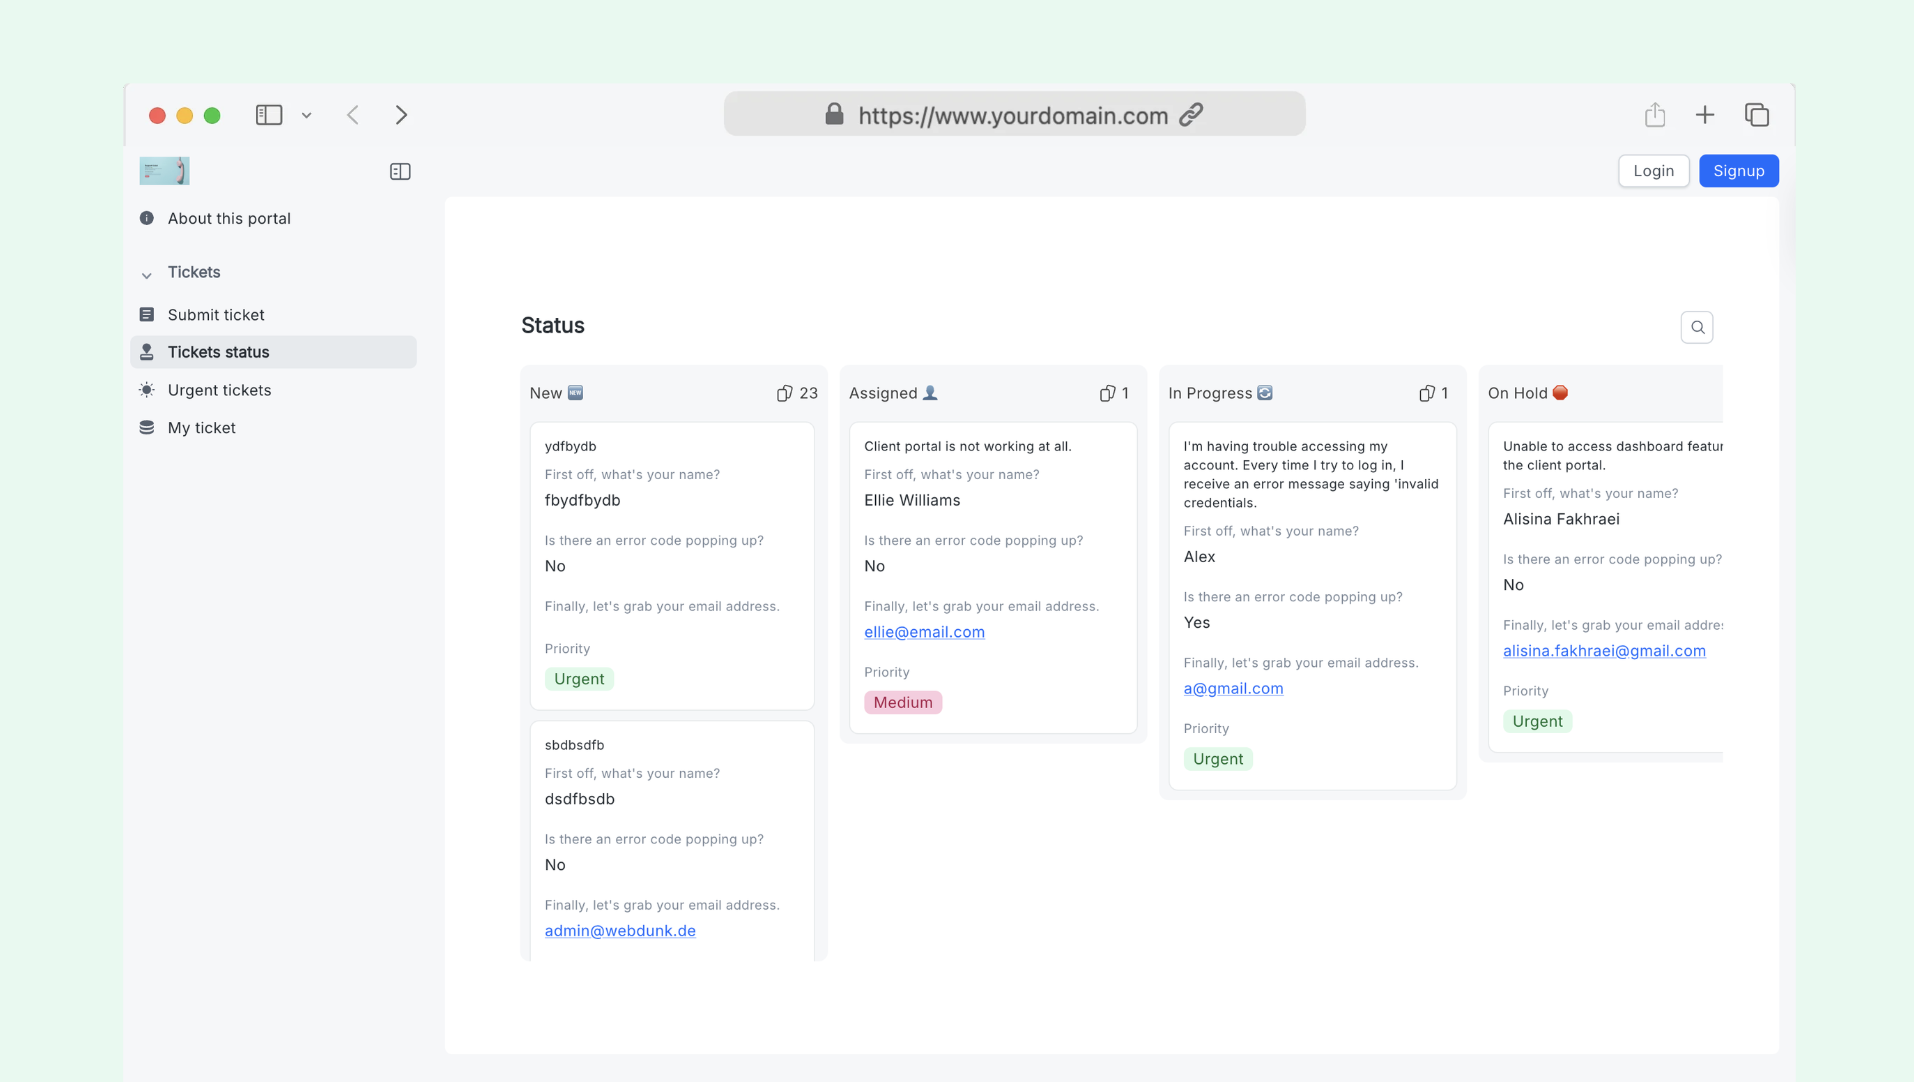Click the Status heading
This screenshot has height=1082, width=1914.
point(553,326)
